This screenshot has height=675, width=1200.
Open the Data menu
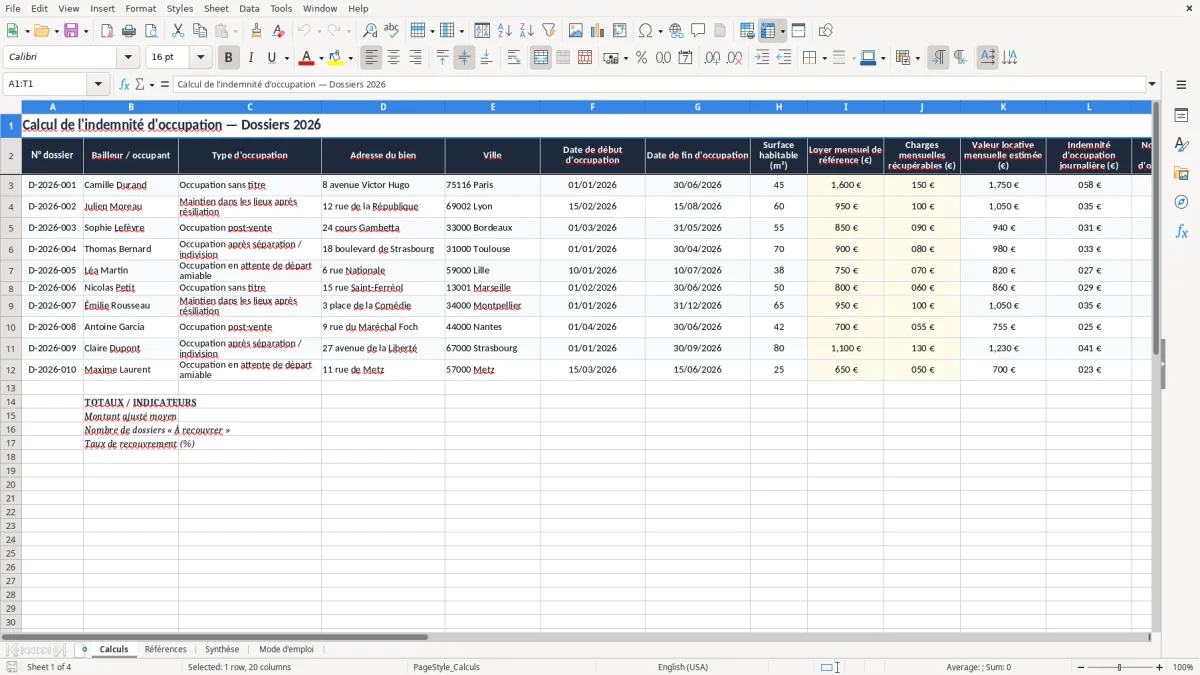[249, 8]
